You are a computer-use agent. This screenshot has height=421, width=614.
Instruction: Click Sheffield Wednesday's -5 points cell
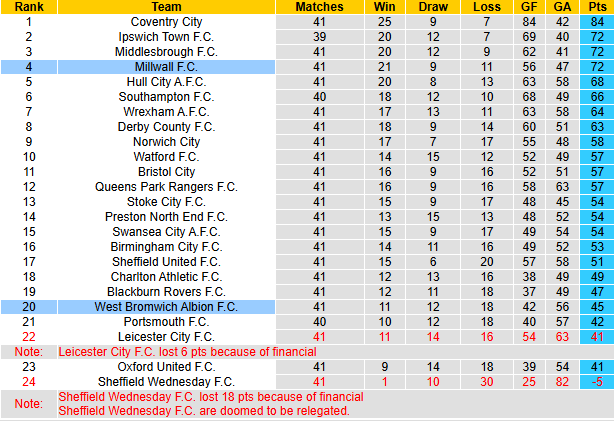[x=596, y=381]
